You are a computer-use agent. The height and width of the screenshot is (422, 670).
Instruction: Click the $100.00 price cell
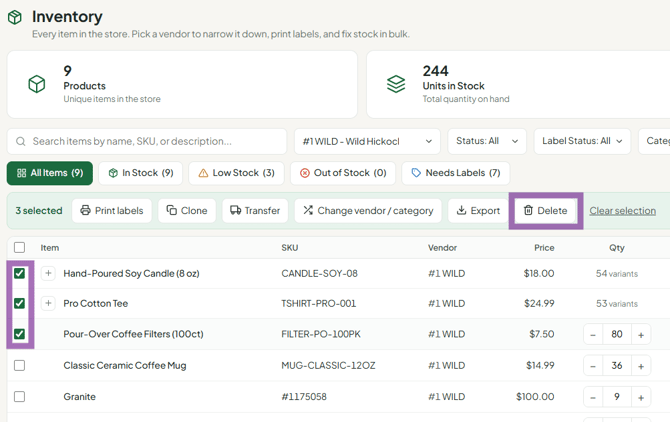[x=535, y=397]
